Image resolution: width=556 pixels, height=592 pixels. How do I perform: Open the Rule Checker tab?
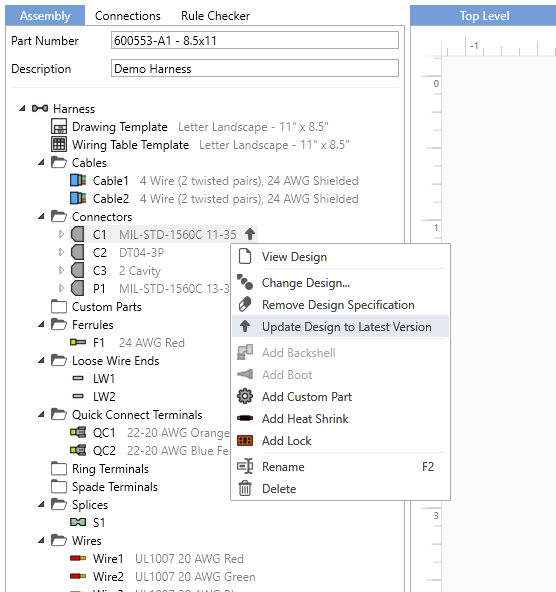tap(215, 15)
